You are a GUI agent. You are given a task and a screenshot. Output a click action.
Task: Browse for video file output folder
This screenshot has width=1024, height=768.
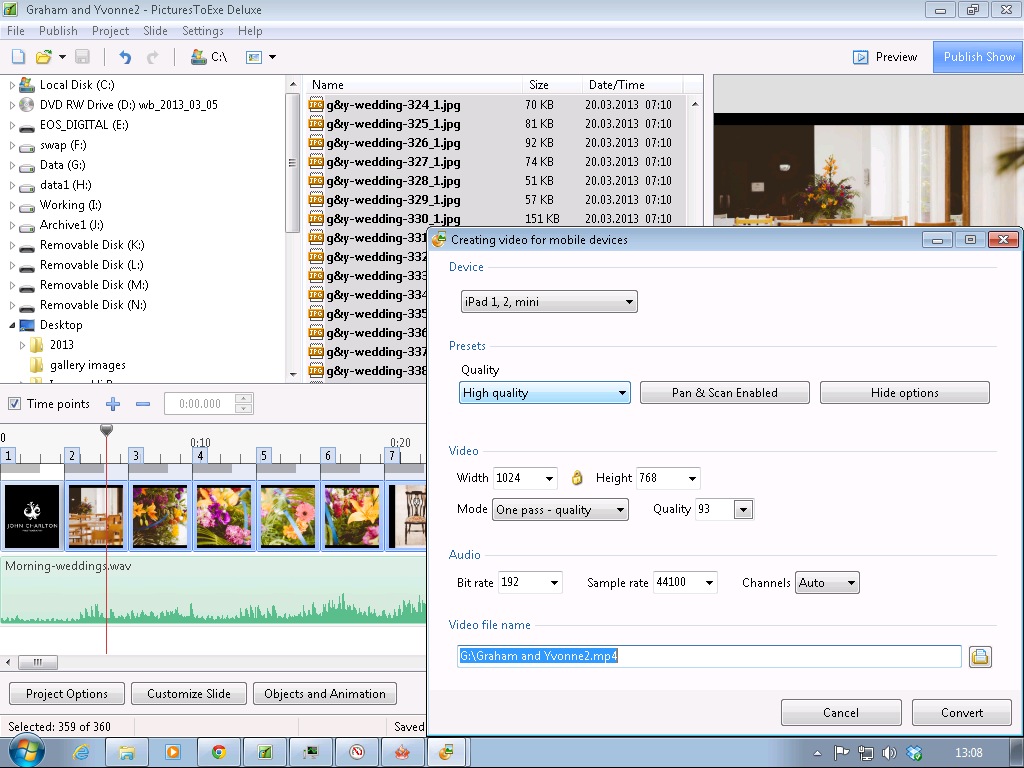coord(980,657)
